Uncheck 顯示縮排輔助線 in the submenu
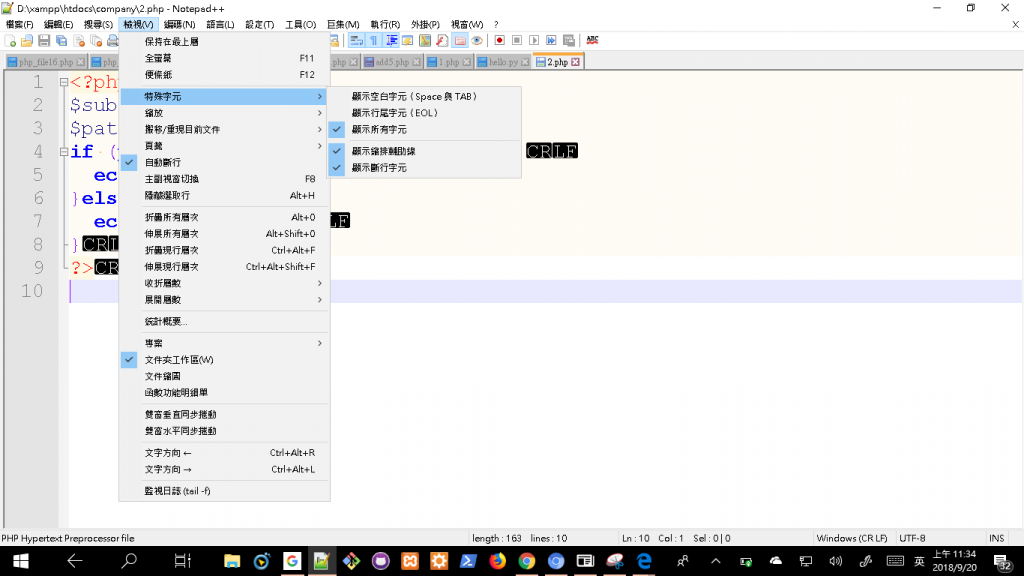The height and width of the screenshot is (576, 1024). click(424, 151)
